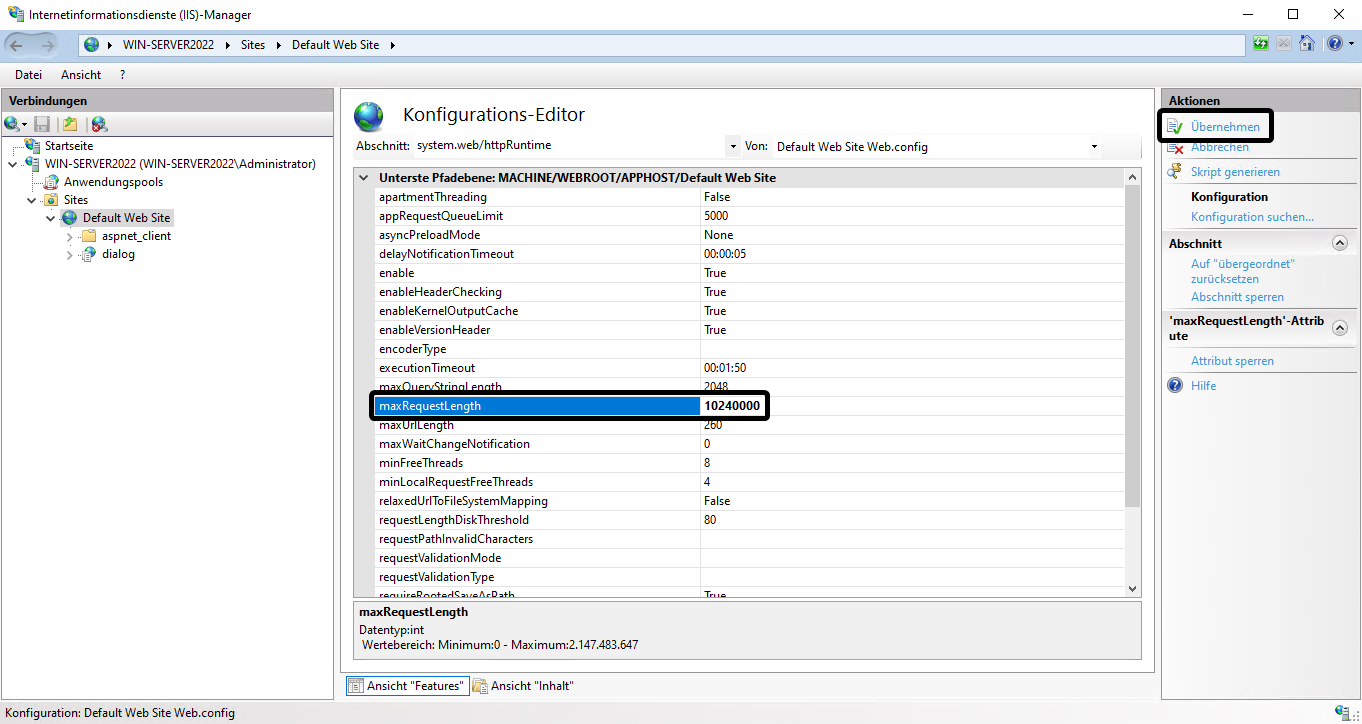Click Konfiguration suchen... link
Image resolution: width=1362 pixels, height=724 pixels.
click(1252, 217)
